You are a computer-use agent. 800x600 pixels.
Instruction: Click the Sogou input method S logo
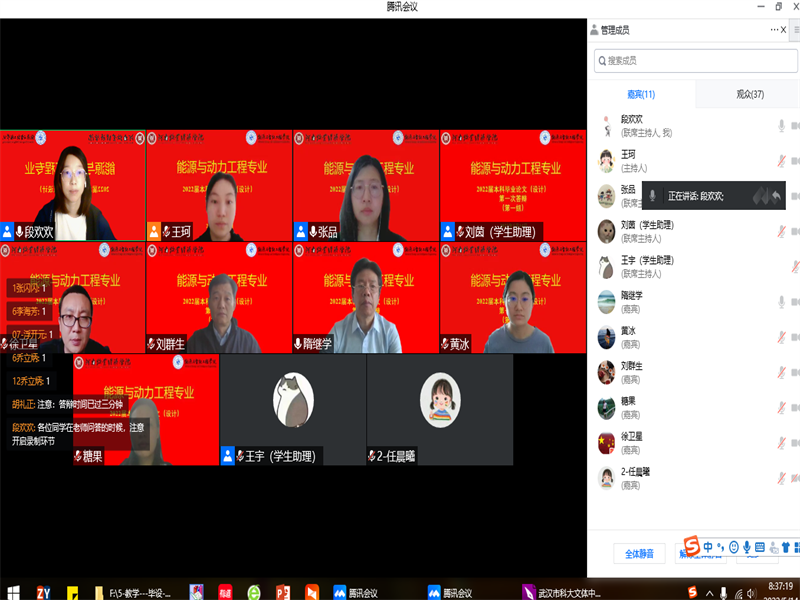coord(692,546)
